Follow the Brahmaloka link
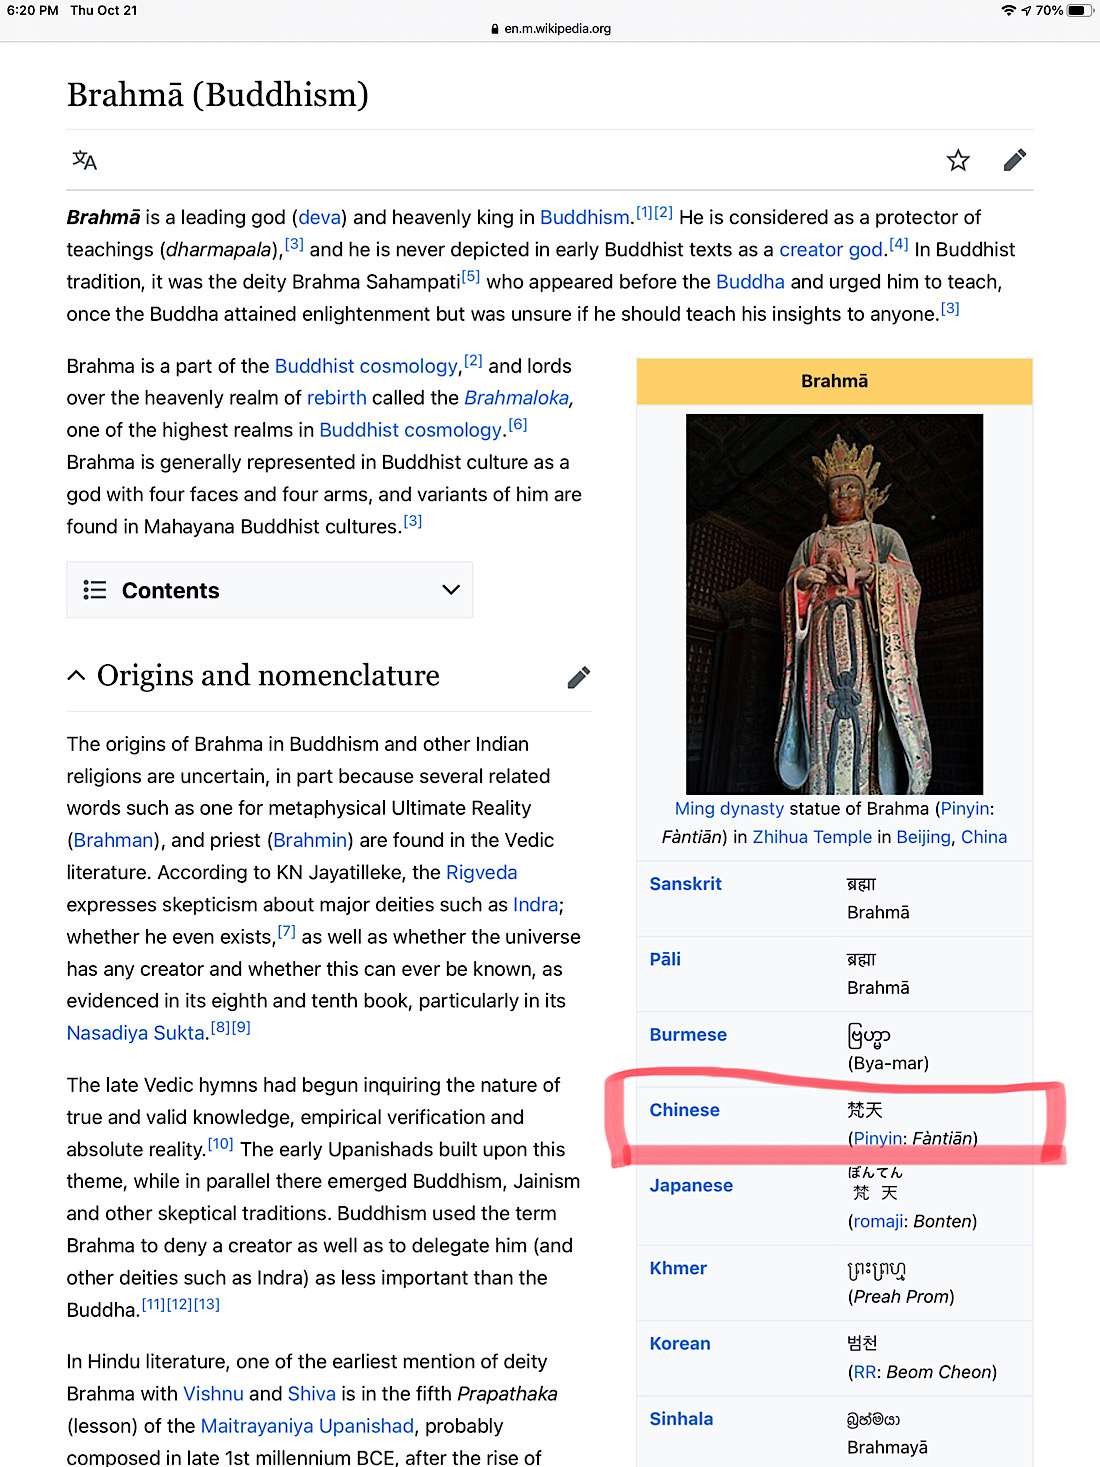Screen dimensions: 1100x1467 tap(516, 398)
